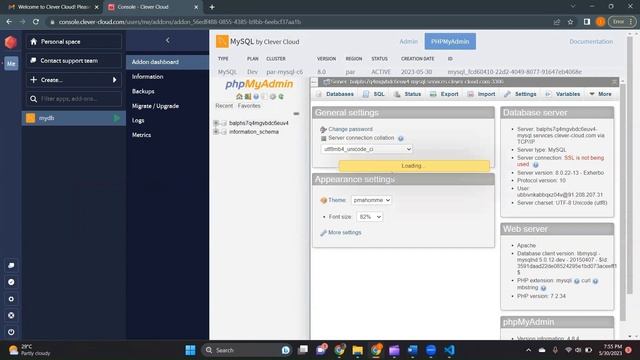
Task: Click the power icon at rail bottom
Action: point(11,332)
